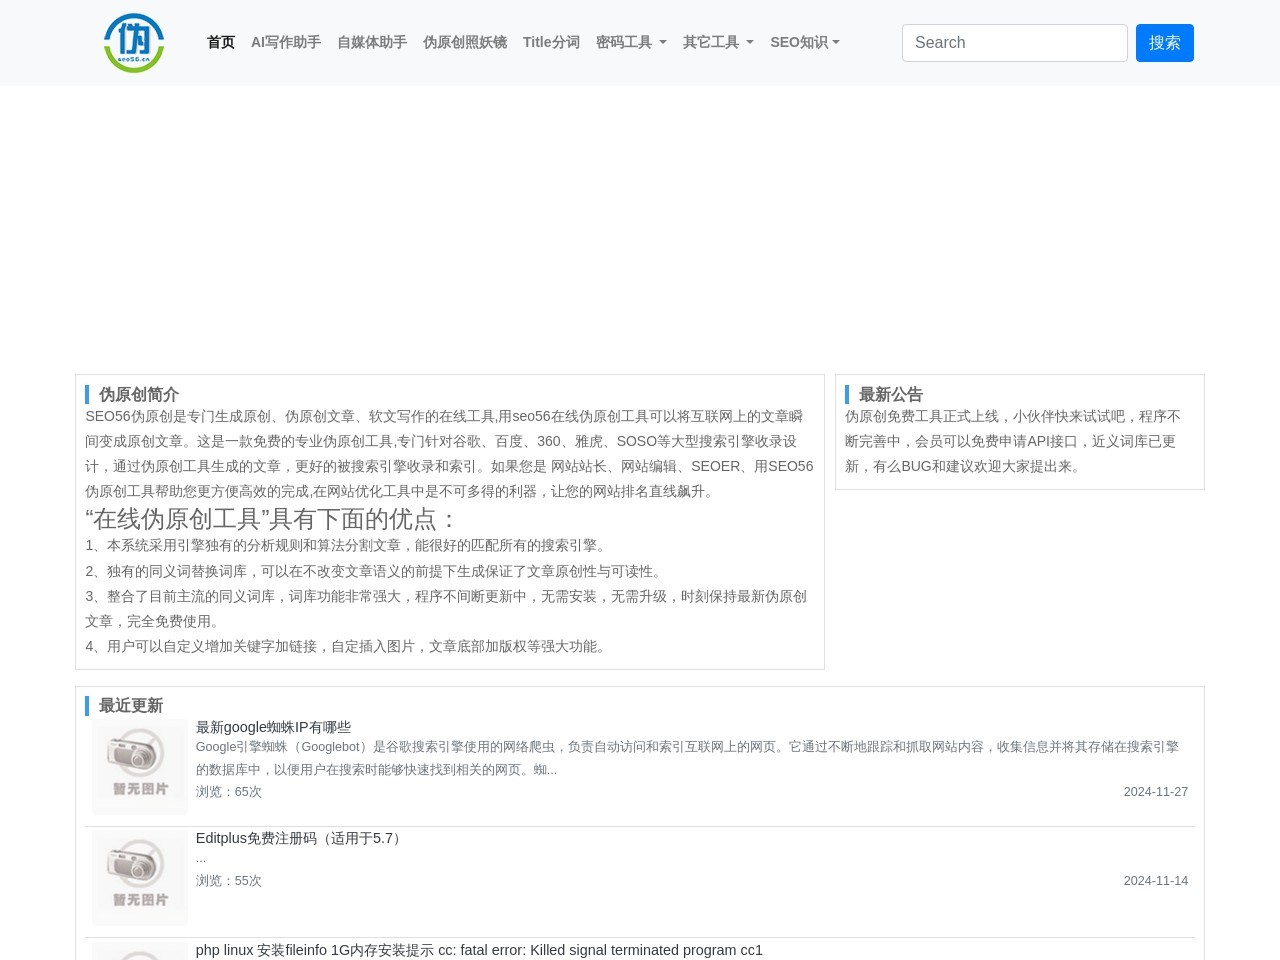Screen dimensions: 1280x960
Task: Expand the 密码工具 dropdown menu
Action: [630, 42]
